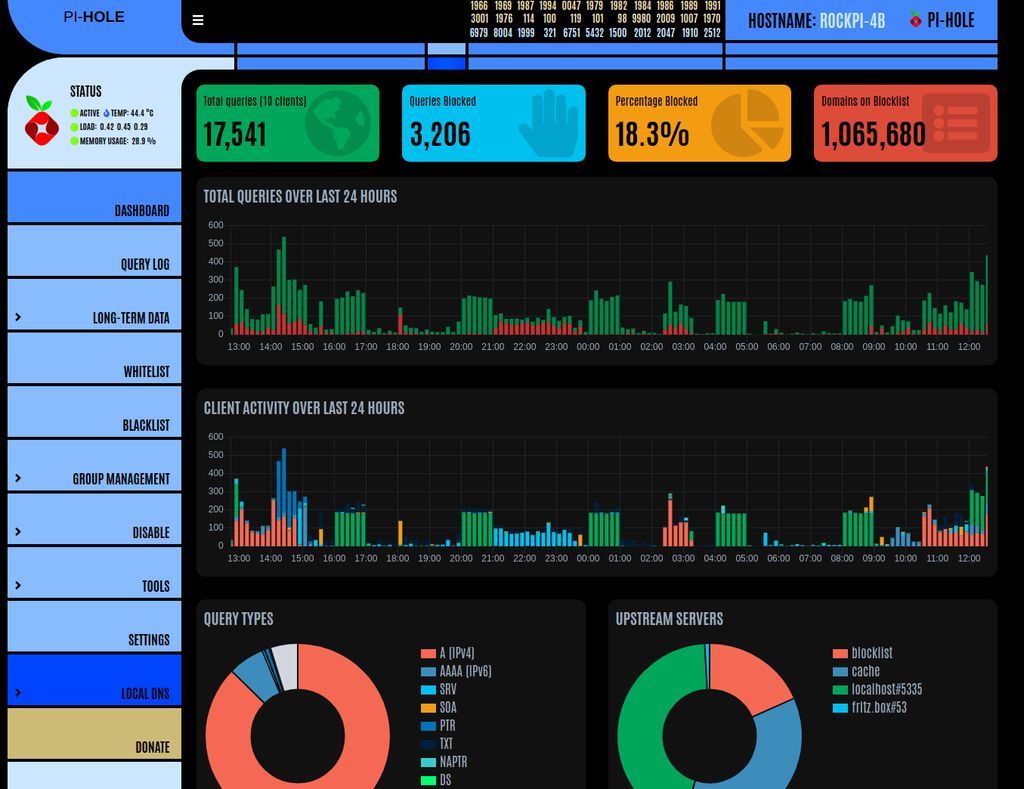
Task: Click the green Memory usage indicator dot
Action: click(74, 140)
